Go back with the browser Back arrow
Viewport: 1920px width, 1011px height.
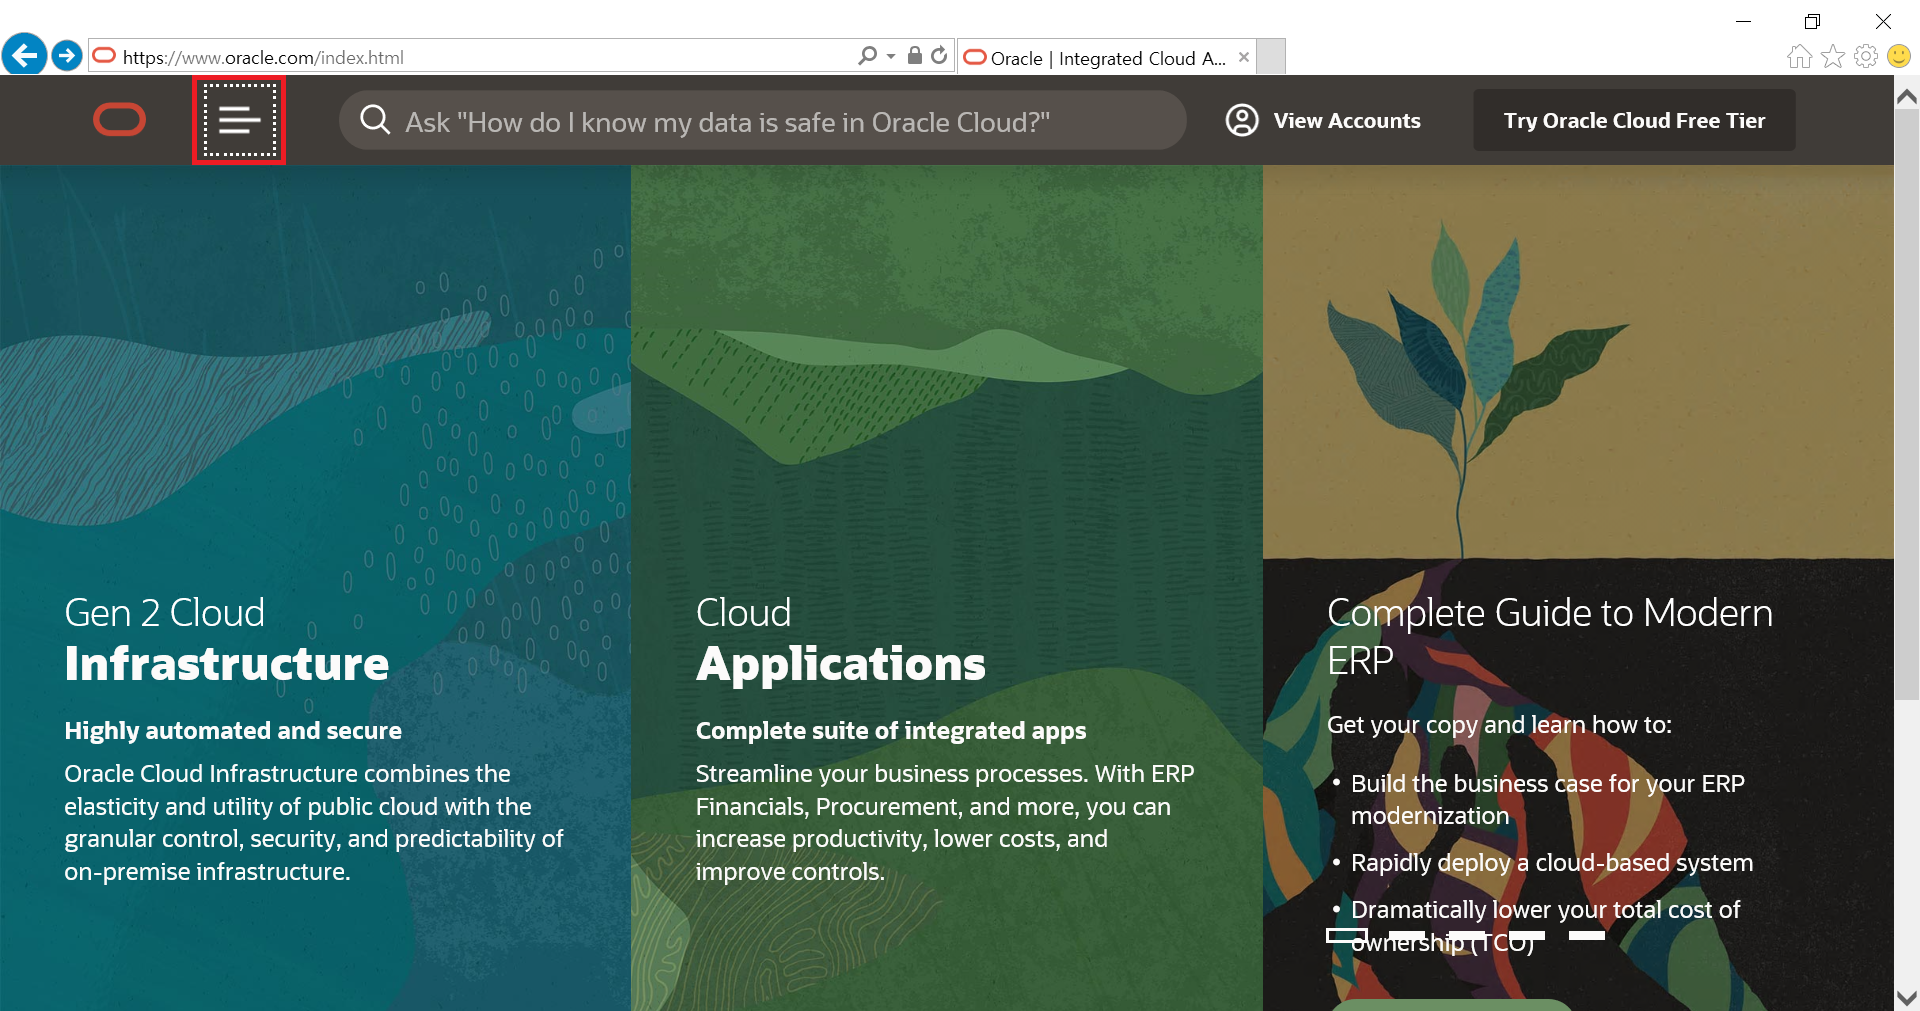coord(24,54)
